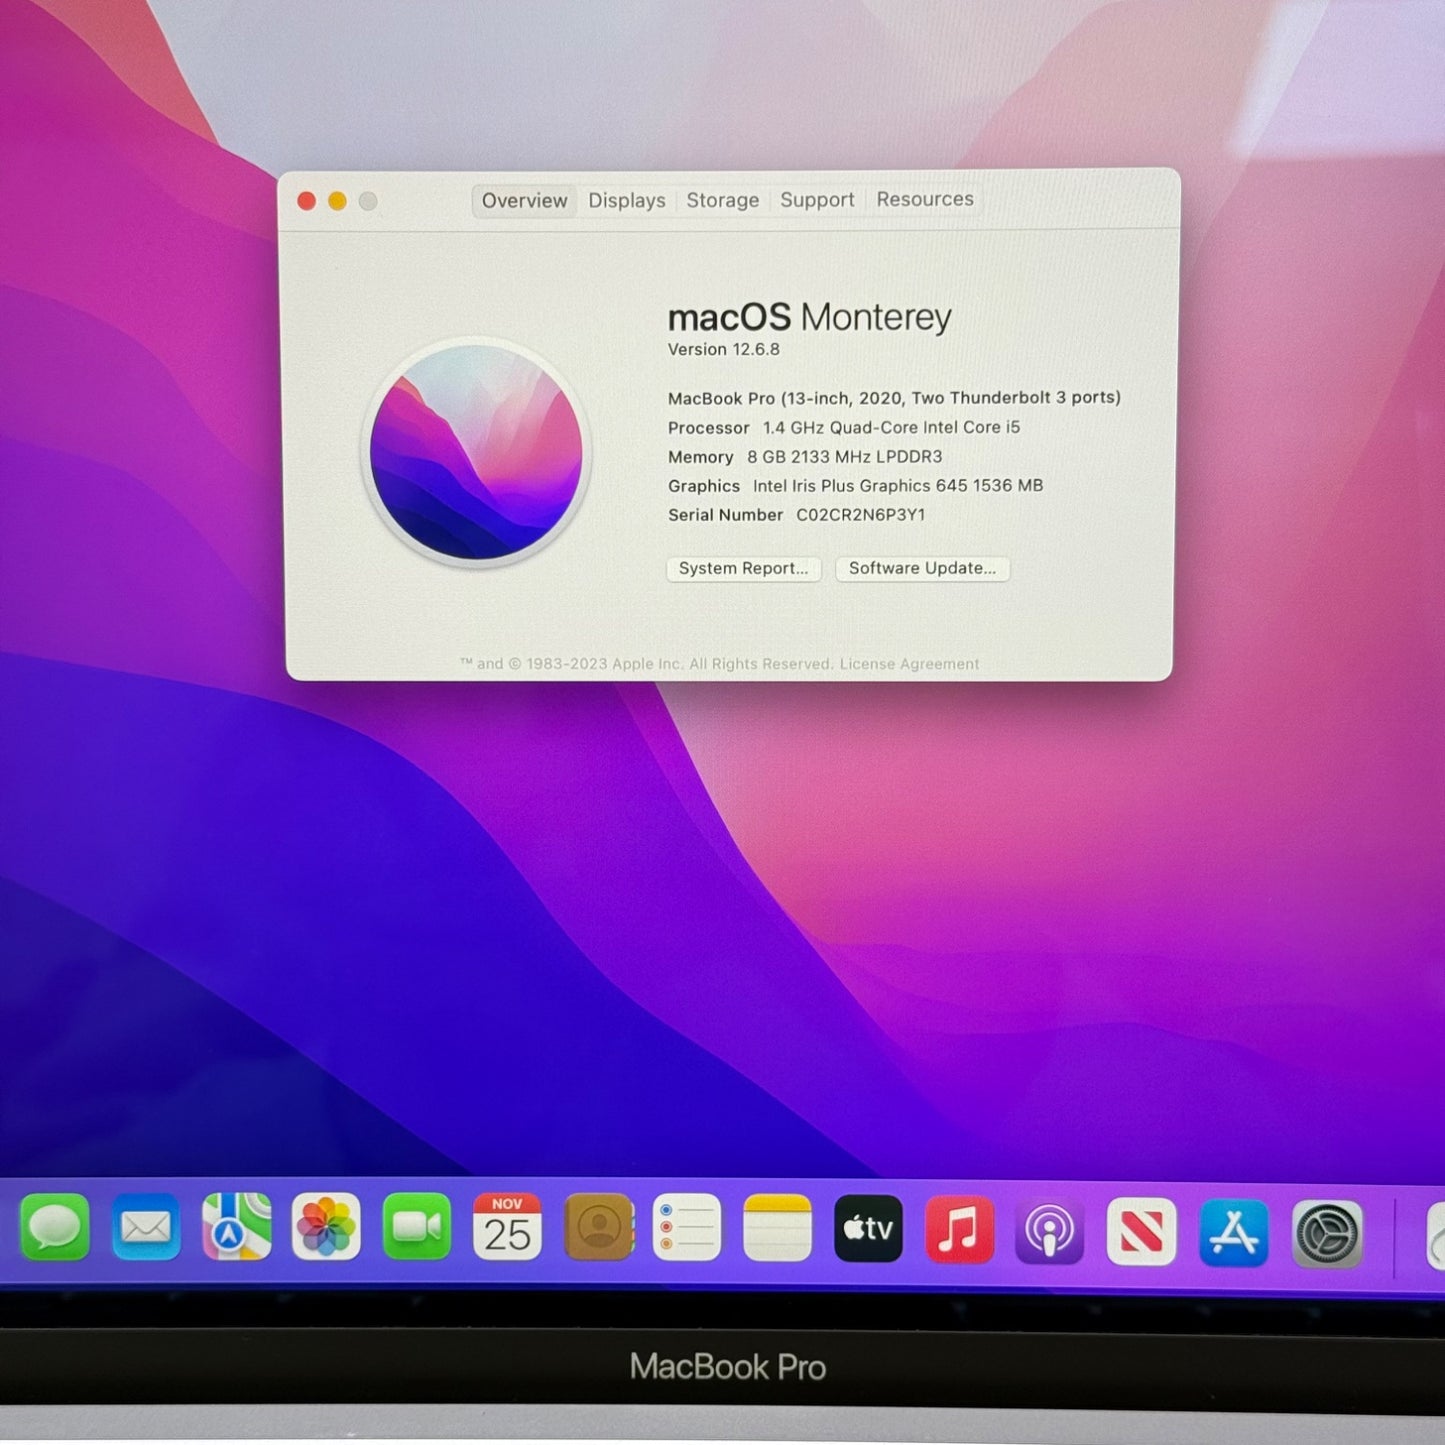The image size is (1445, 1445).
Task: Open the License Agreement link
Action: point(909,664)
